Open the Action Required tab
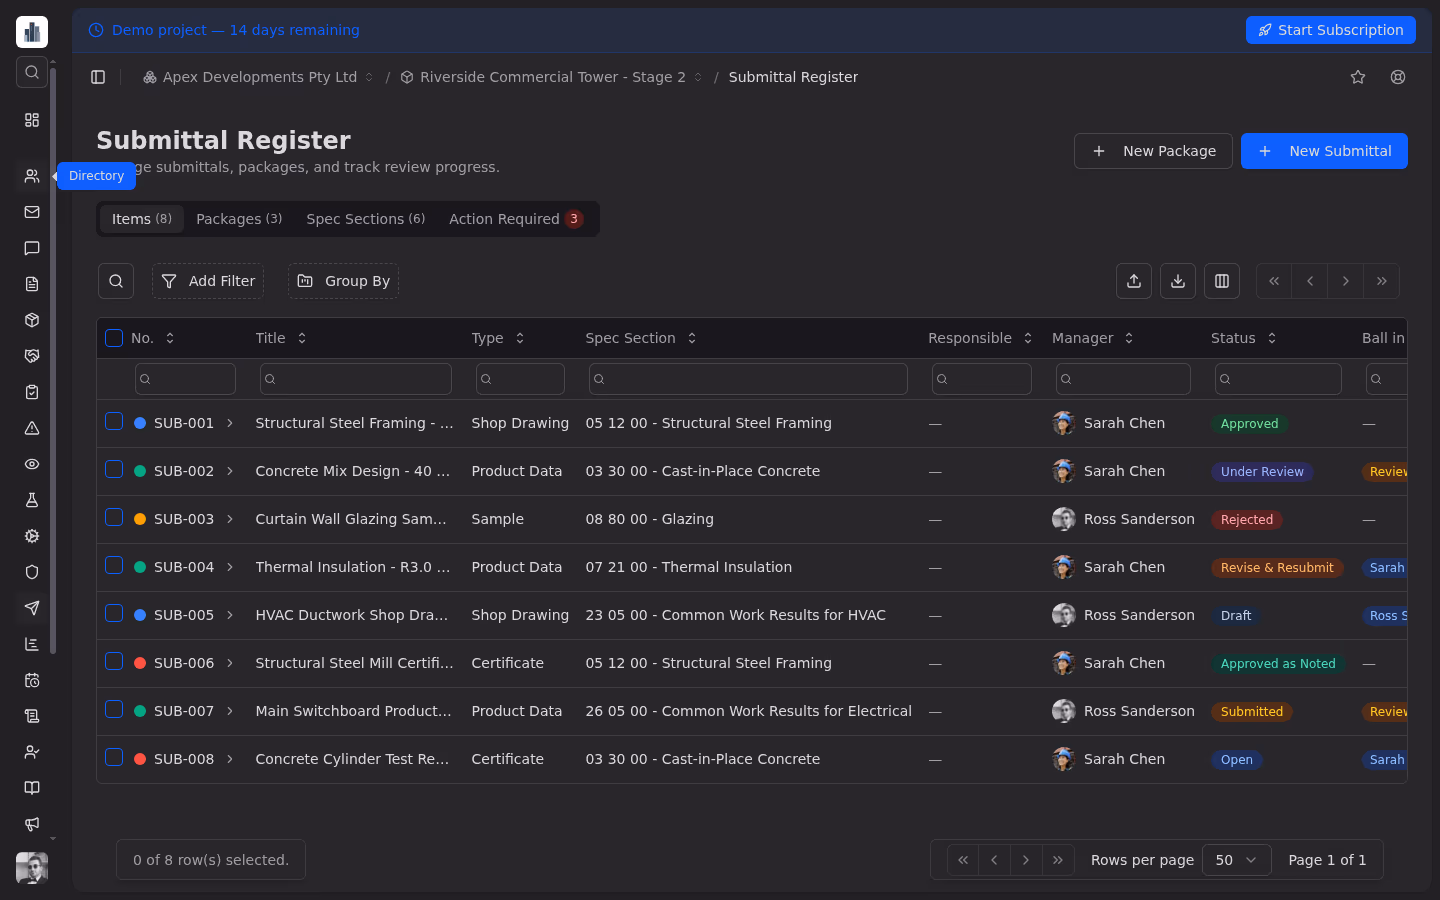 tap(515, 218)
